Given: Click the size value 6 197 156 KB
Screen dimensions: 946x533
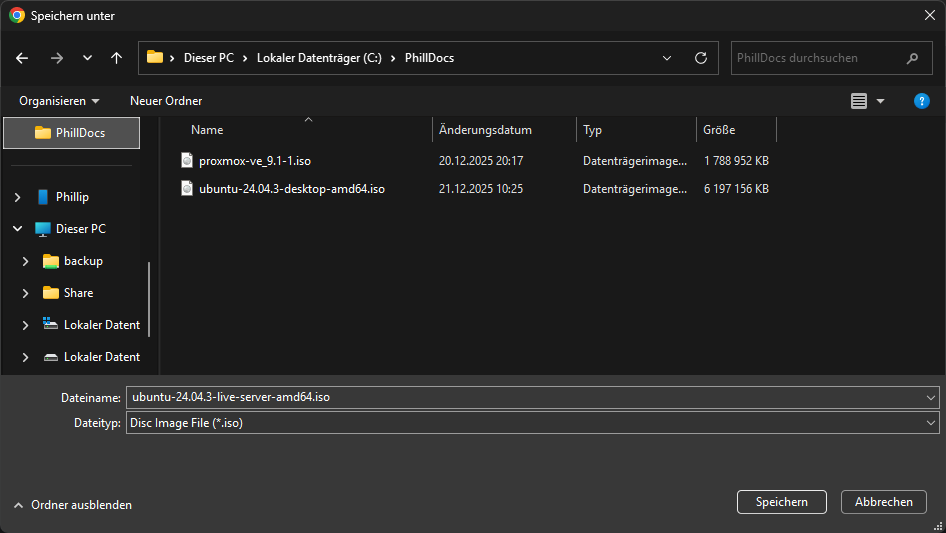Looking at the screenshot, I should [x=736, y=189].
